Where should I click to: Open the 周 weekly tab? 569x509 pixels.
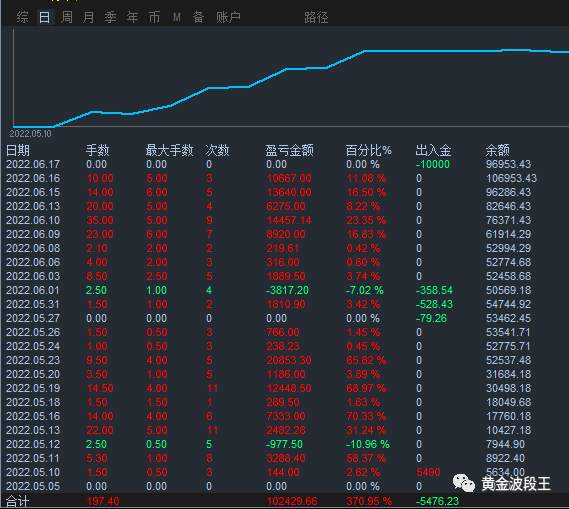[66, 17]
